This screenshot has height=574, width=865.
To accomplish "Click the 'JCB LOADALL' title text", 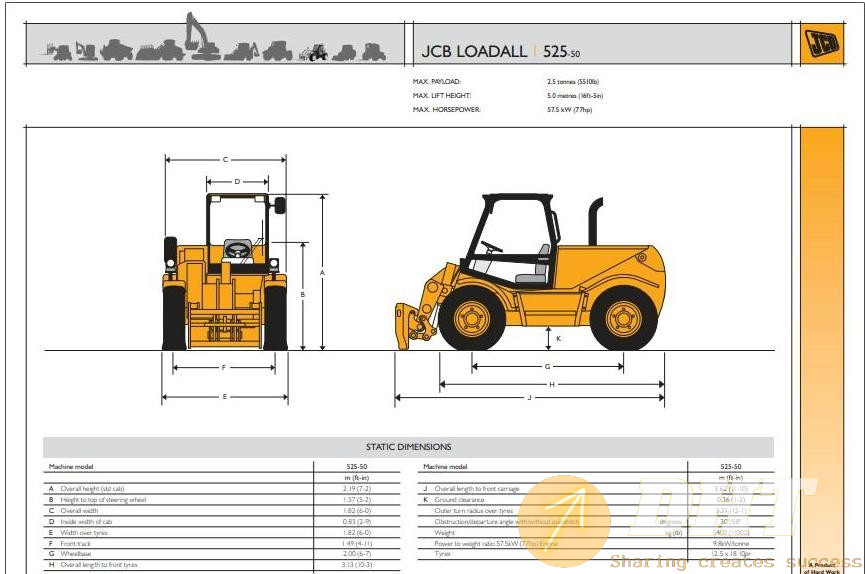I will pos(474,51).
